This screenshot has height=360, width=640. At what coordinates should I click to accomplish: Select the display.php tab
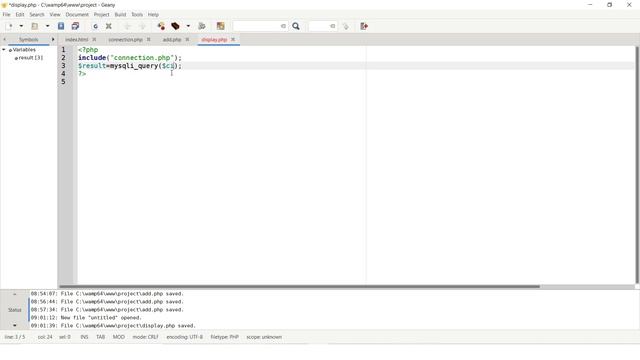point(214,40)
